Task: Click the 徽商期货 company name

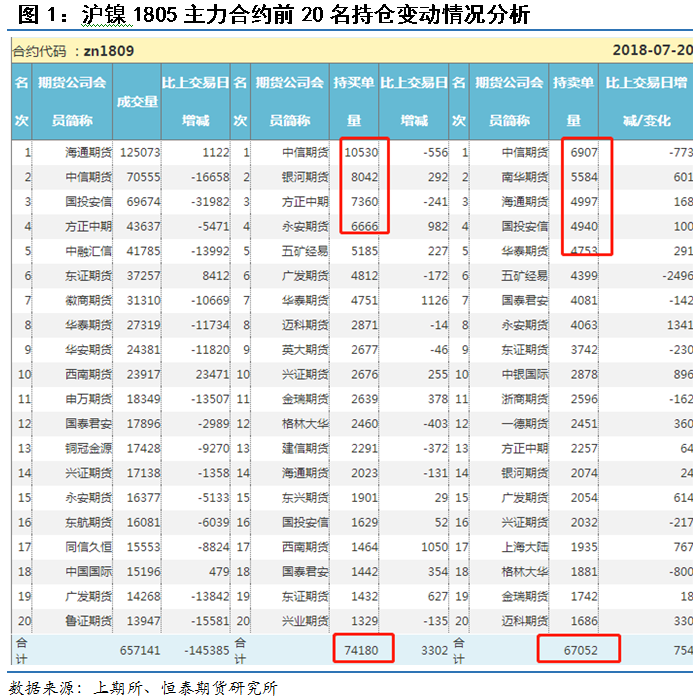Action: pos(88,300)
